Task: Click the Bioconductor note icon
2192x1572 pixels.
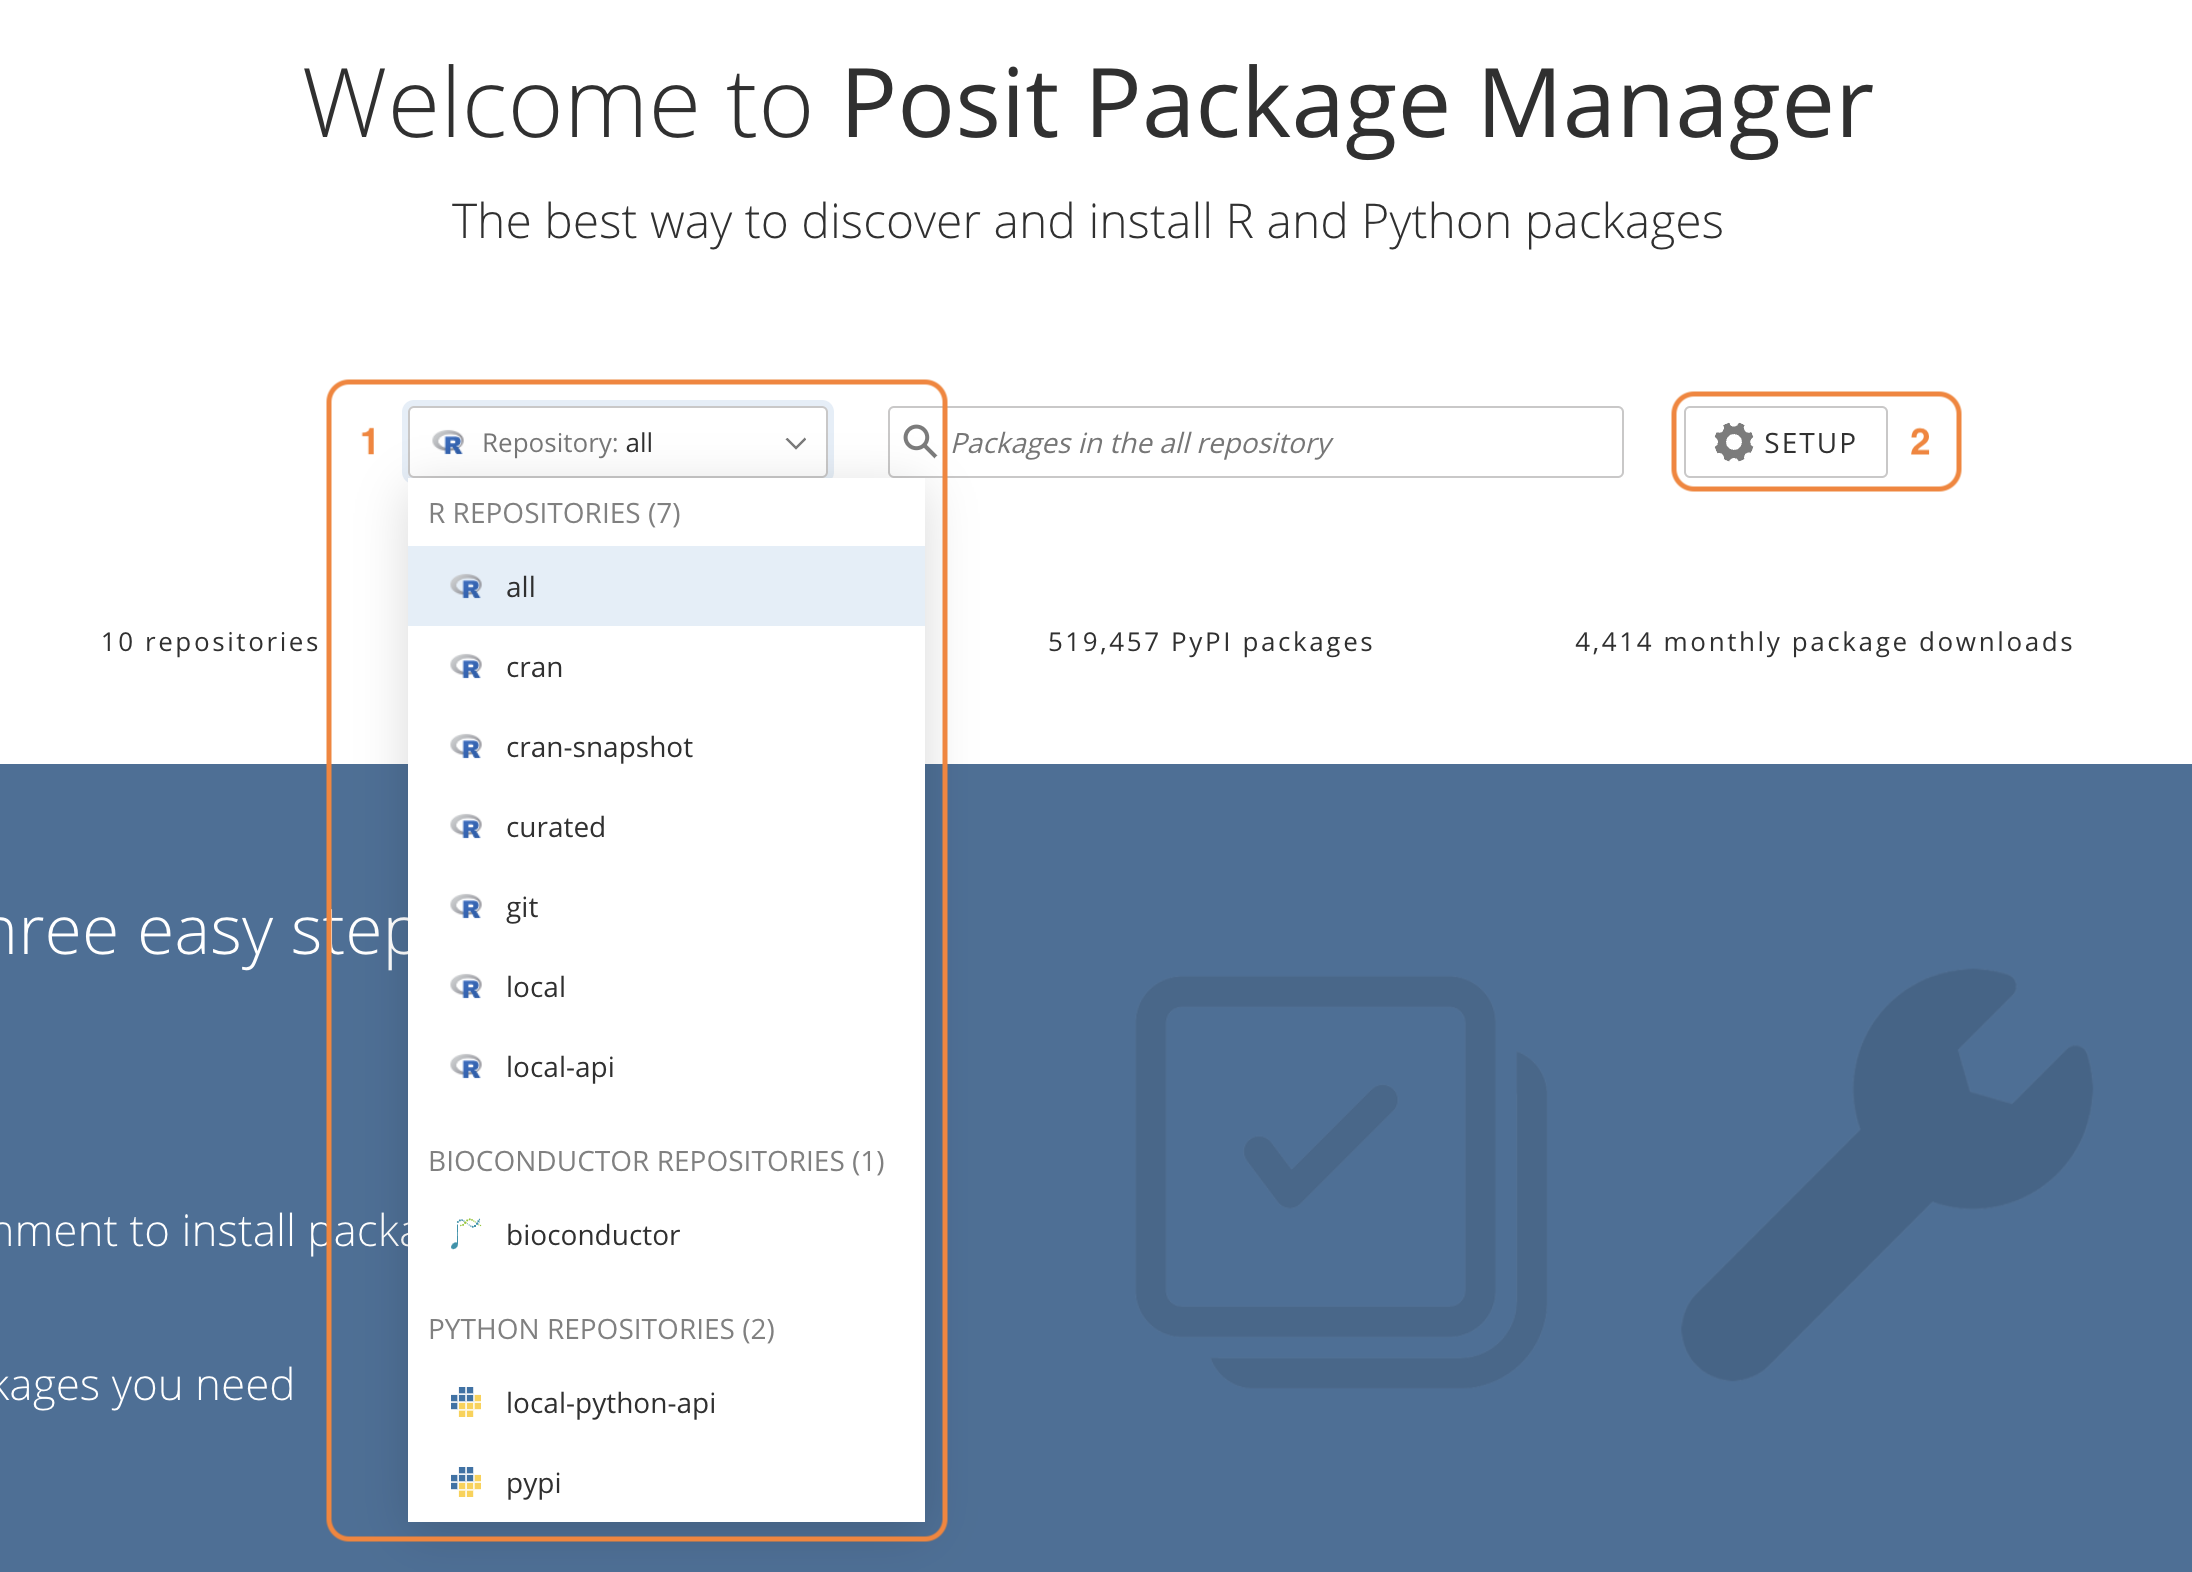Action: 465,1234
